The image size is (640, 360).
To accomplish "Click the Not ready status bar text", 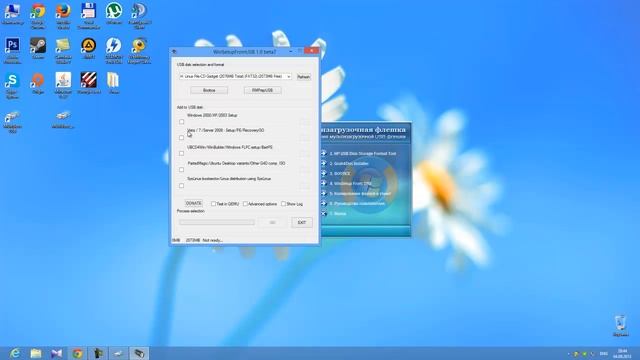I will (212, 240).
